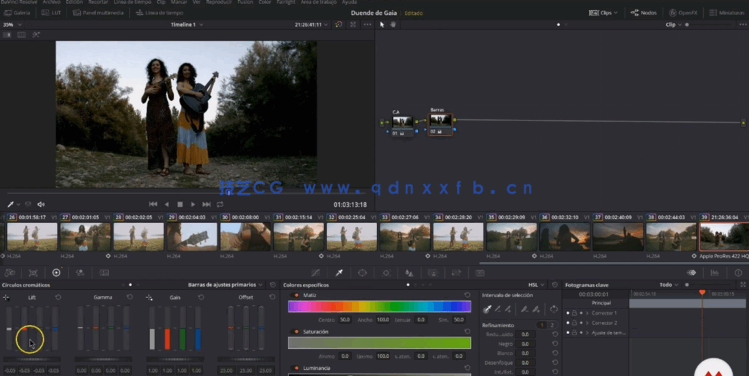The image size is (749, 376).
Task: Reset the Lift bars
Action: point(58,297)
